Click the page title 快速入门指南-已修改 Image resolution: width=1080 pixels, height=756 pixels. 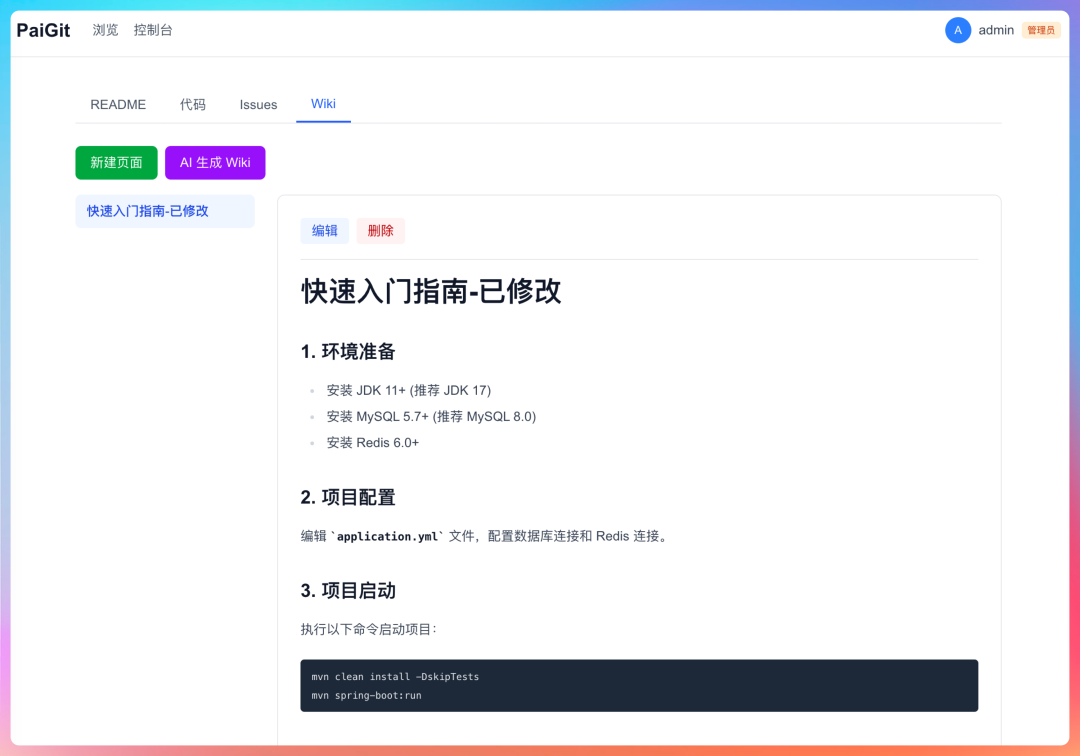431,292
